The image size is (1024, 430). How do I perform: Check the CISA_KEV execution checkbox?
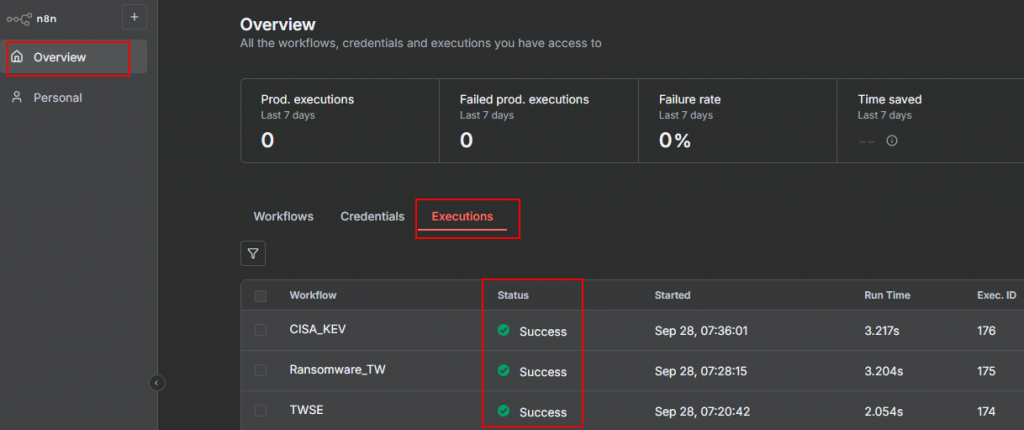261,331
